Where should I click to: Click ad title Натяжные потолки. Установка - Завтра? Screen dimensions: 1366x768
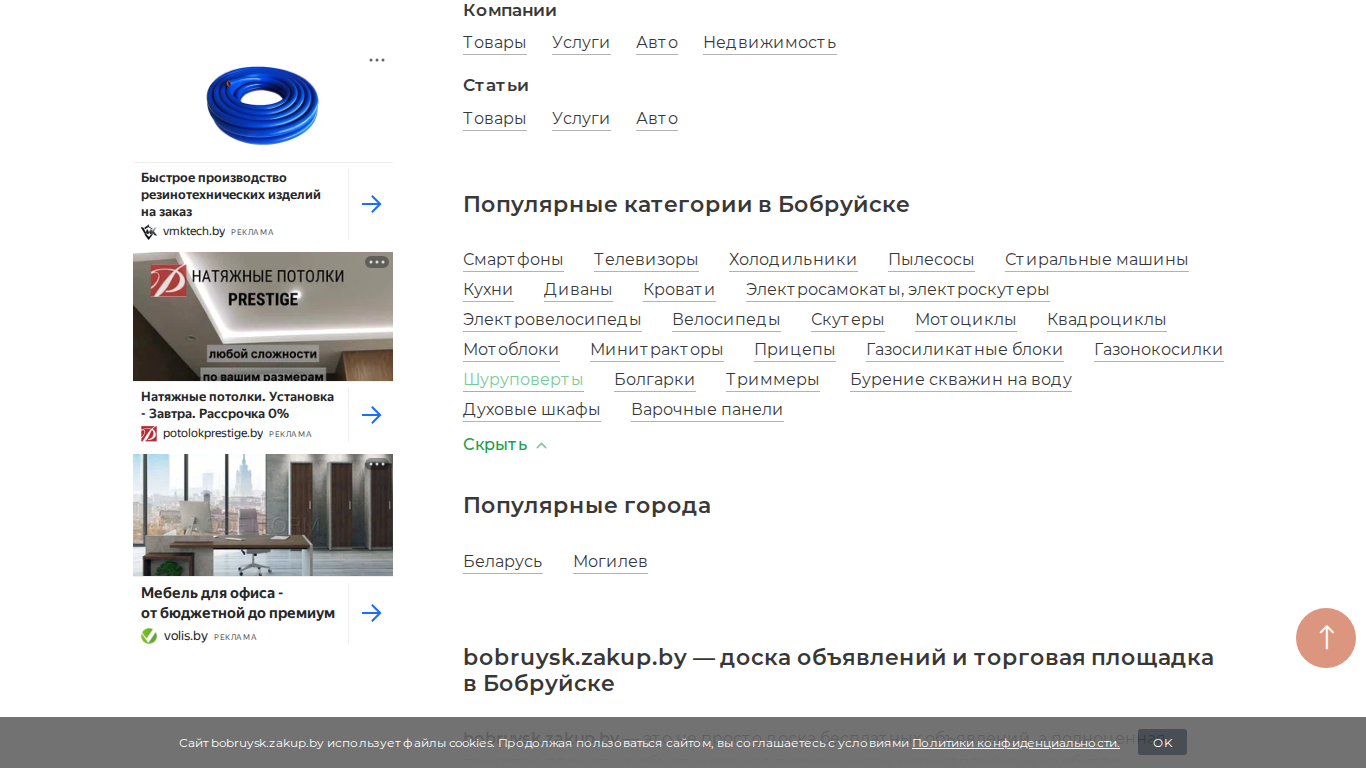click(238, 405)
